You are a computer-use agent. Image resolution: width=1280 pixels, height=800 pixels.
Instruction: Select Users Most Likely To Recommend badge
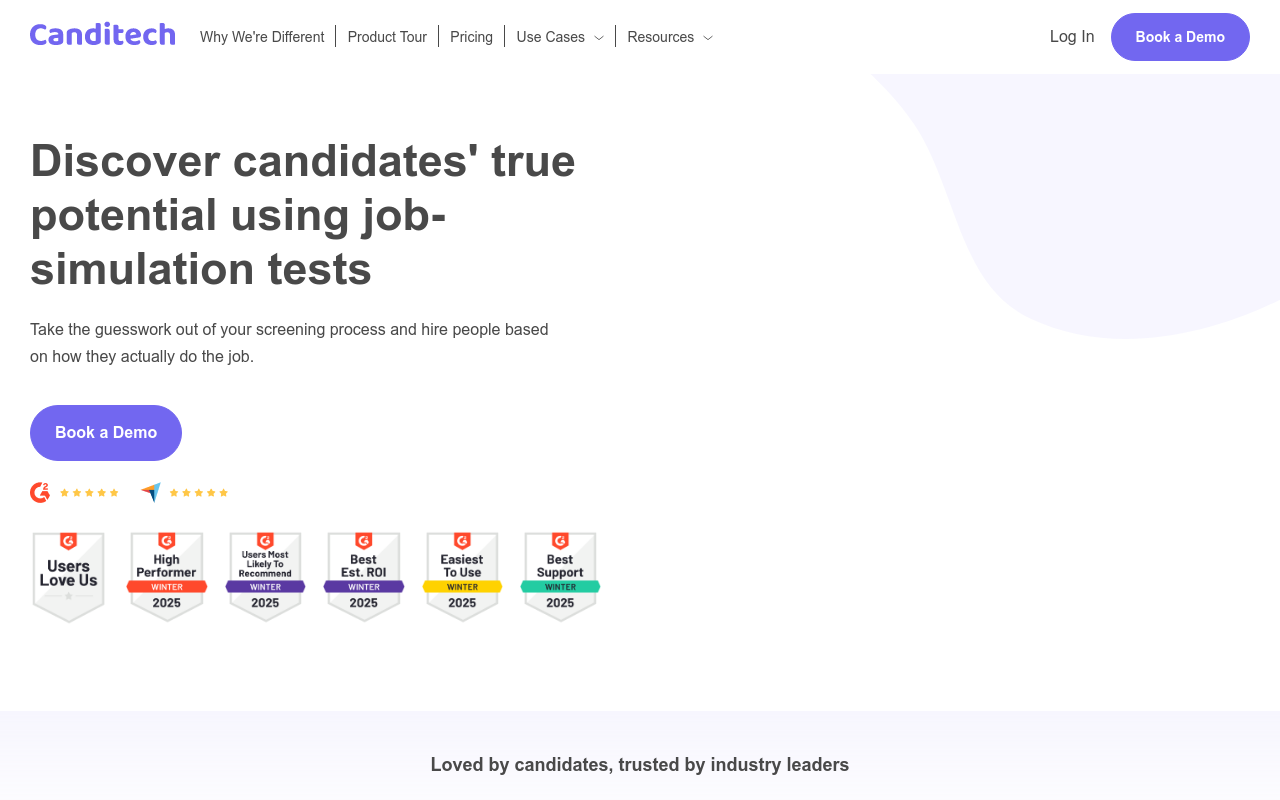[265, 577]
